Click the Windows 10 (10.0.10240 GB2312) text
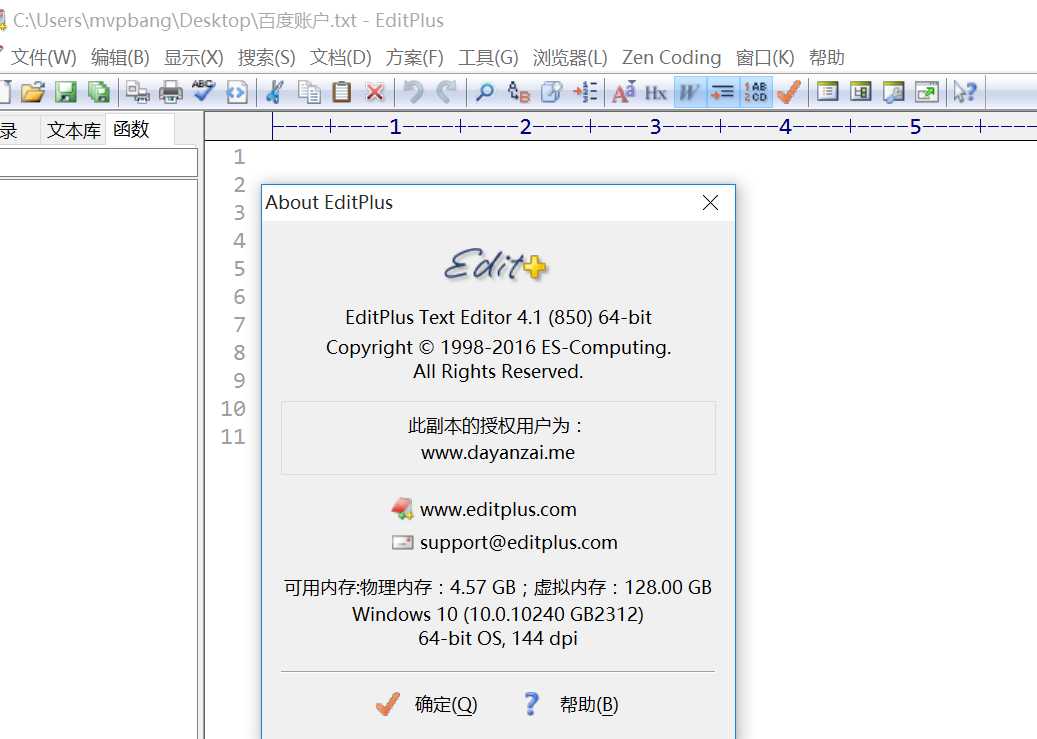This screenshot has height=739, width=1037. (498, 614)
